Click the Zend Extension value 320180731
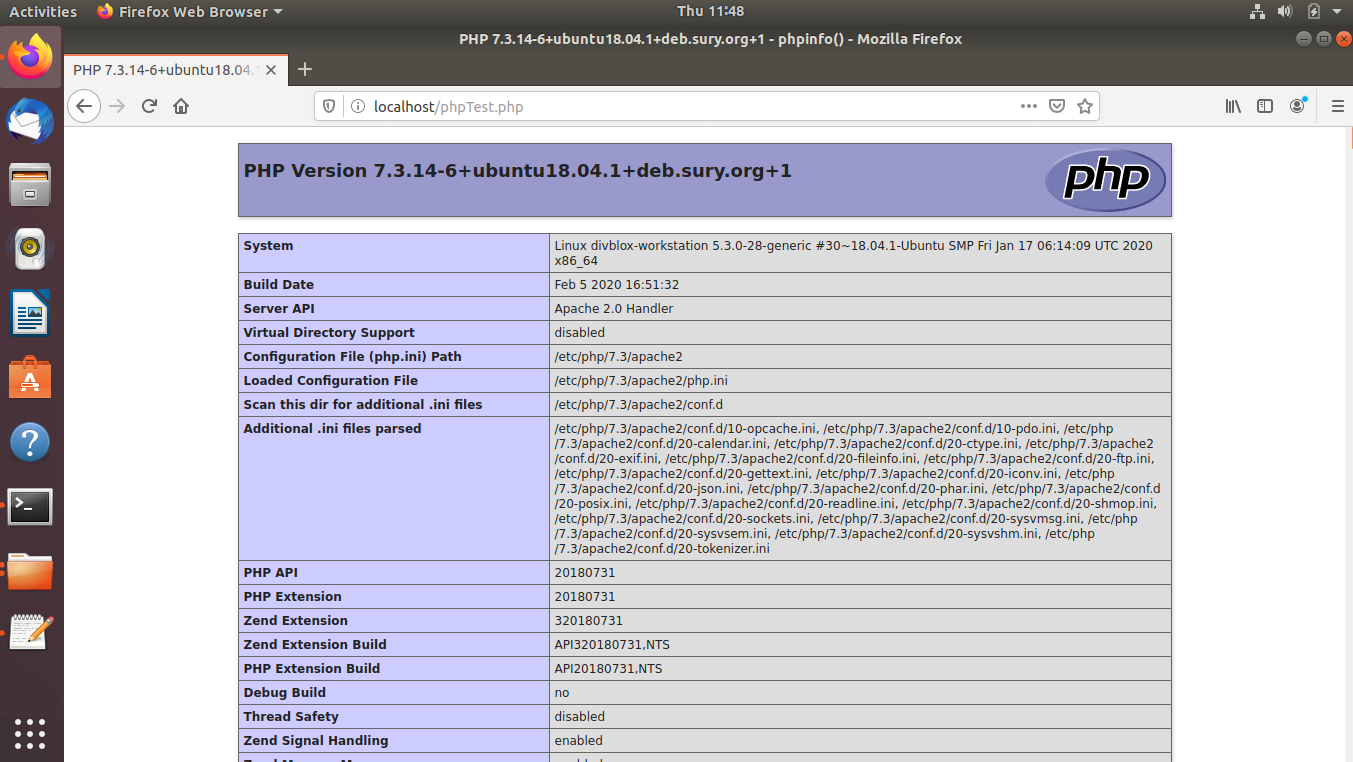 coord(591,621)
